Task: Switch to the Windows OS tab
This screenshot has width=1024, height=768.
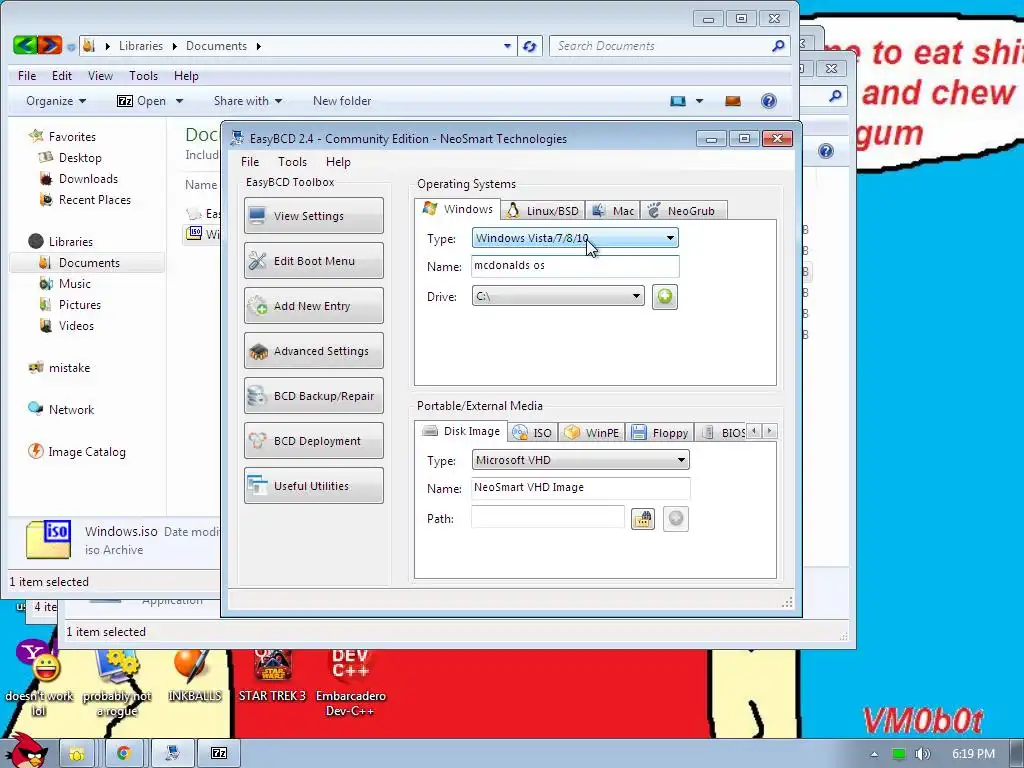Action: point(457,209)
